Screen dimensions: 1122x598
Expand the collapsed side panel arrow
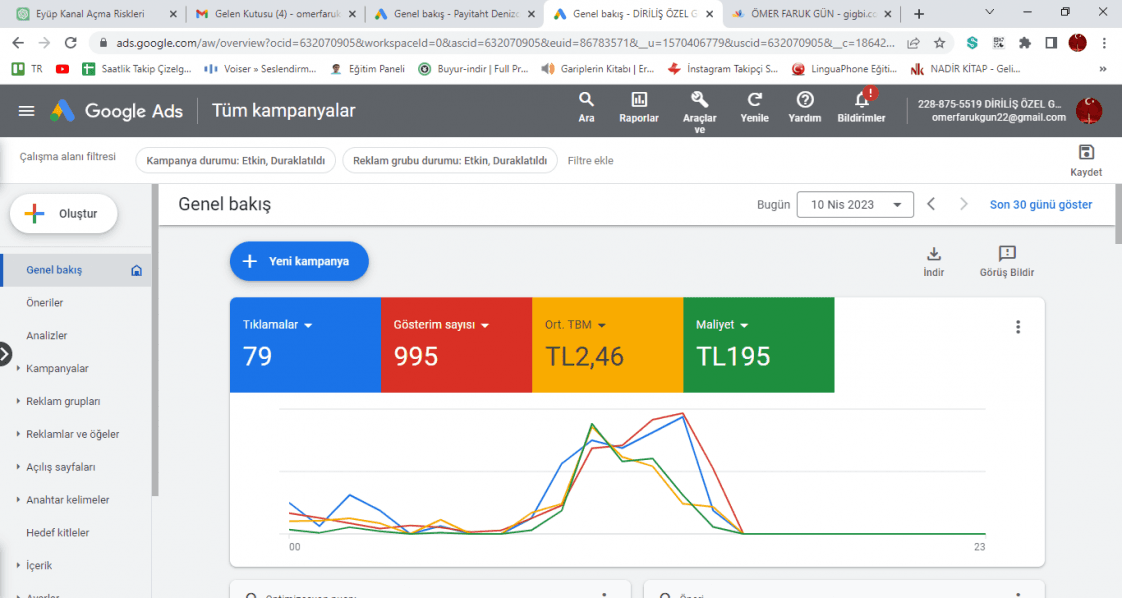click(x=4, y=354)
